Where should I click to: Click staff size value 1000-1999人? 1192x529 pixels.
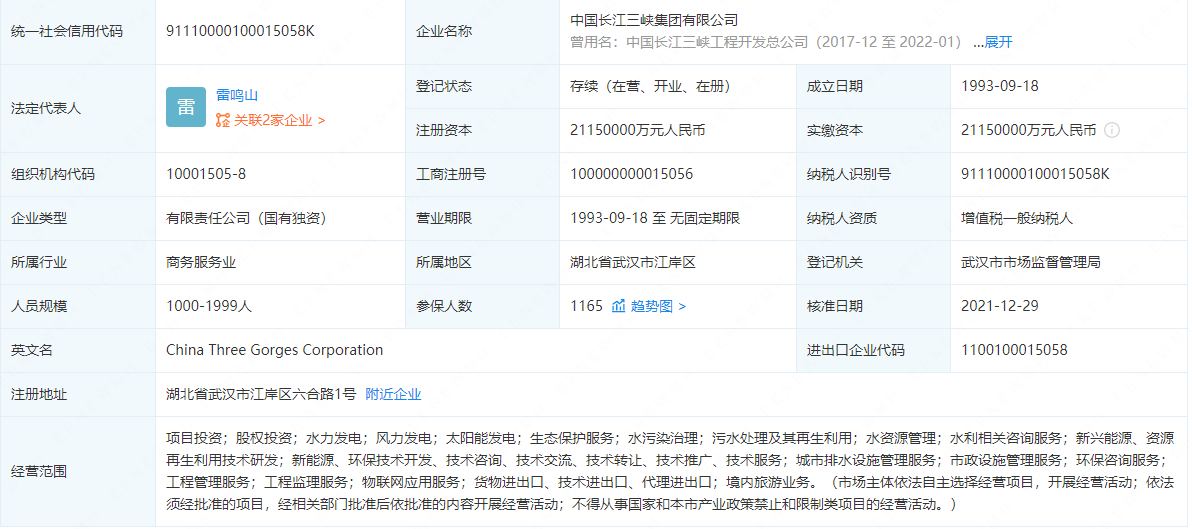(x=209, y=307)
